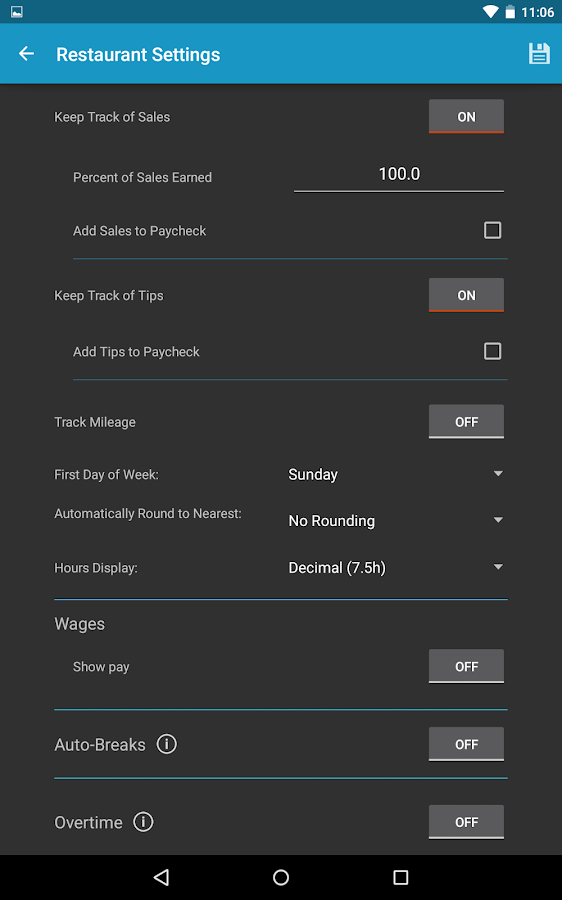
Task: Tap the Android back triangle button
Action: (161, 877)
